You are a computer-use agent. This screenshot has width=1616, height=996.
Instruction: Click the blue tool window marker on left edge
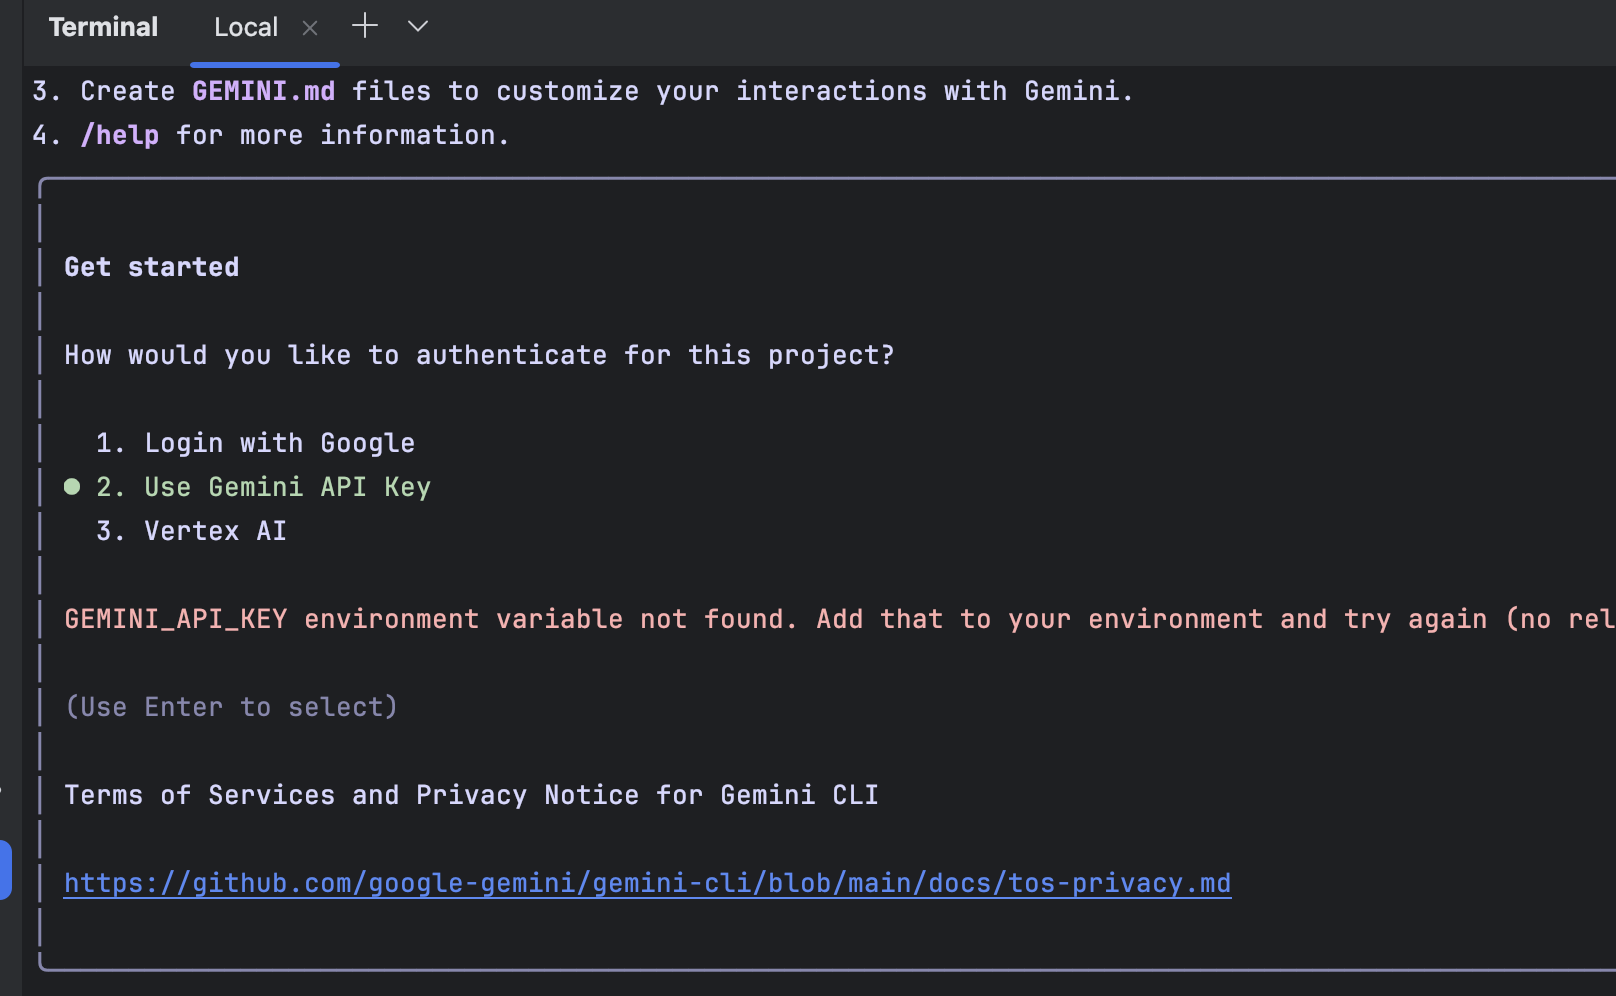point(5,870)
